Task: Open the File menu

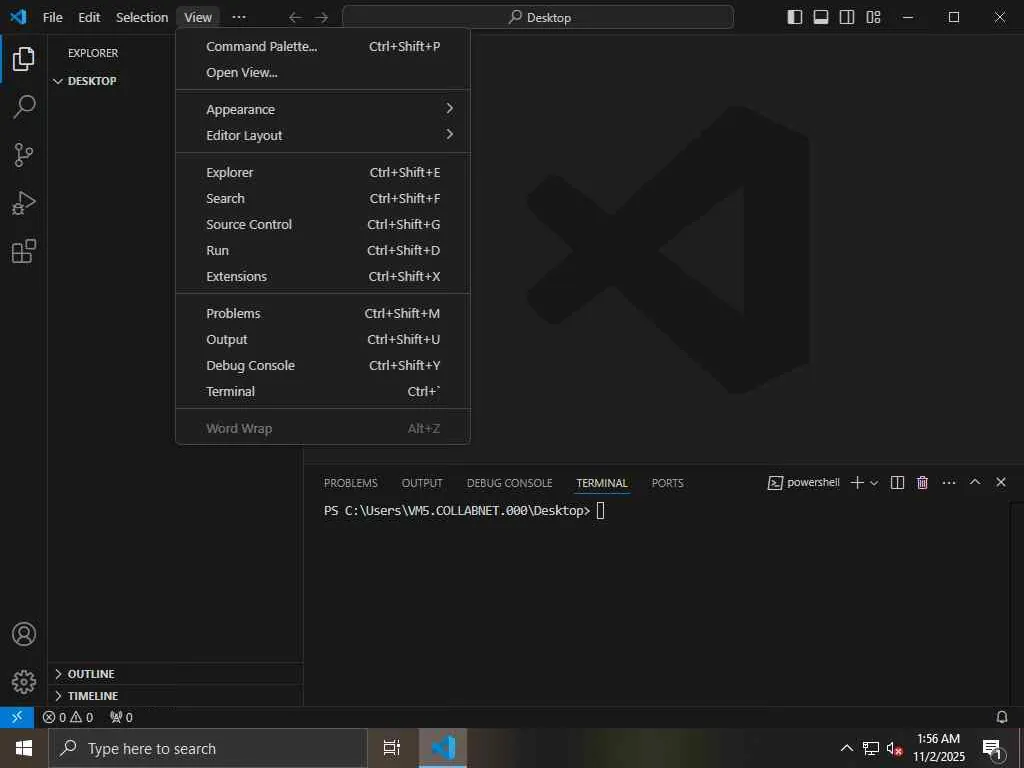Action: [x=52, y=18]
